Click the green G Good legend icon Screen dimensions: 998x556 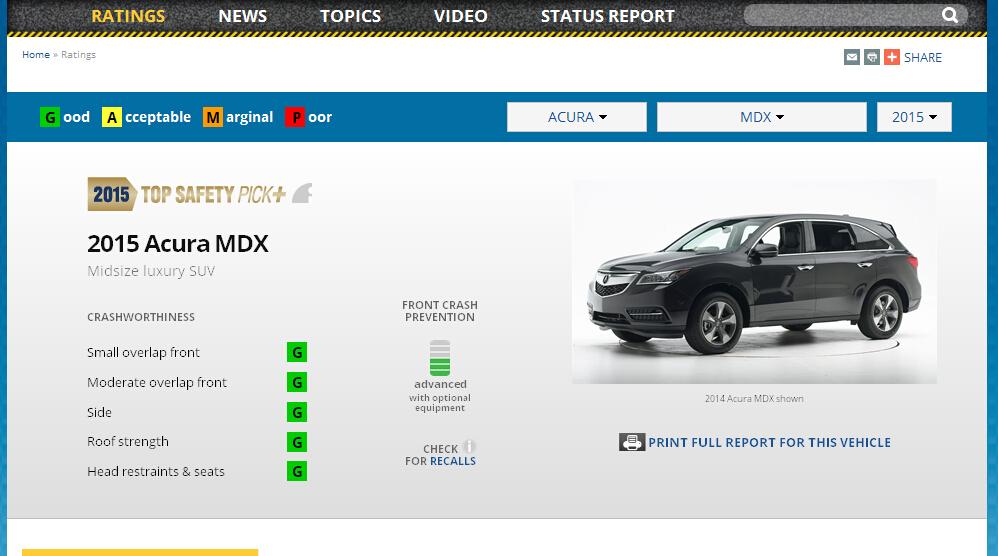(x=50, y=117)
